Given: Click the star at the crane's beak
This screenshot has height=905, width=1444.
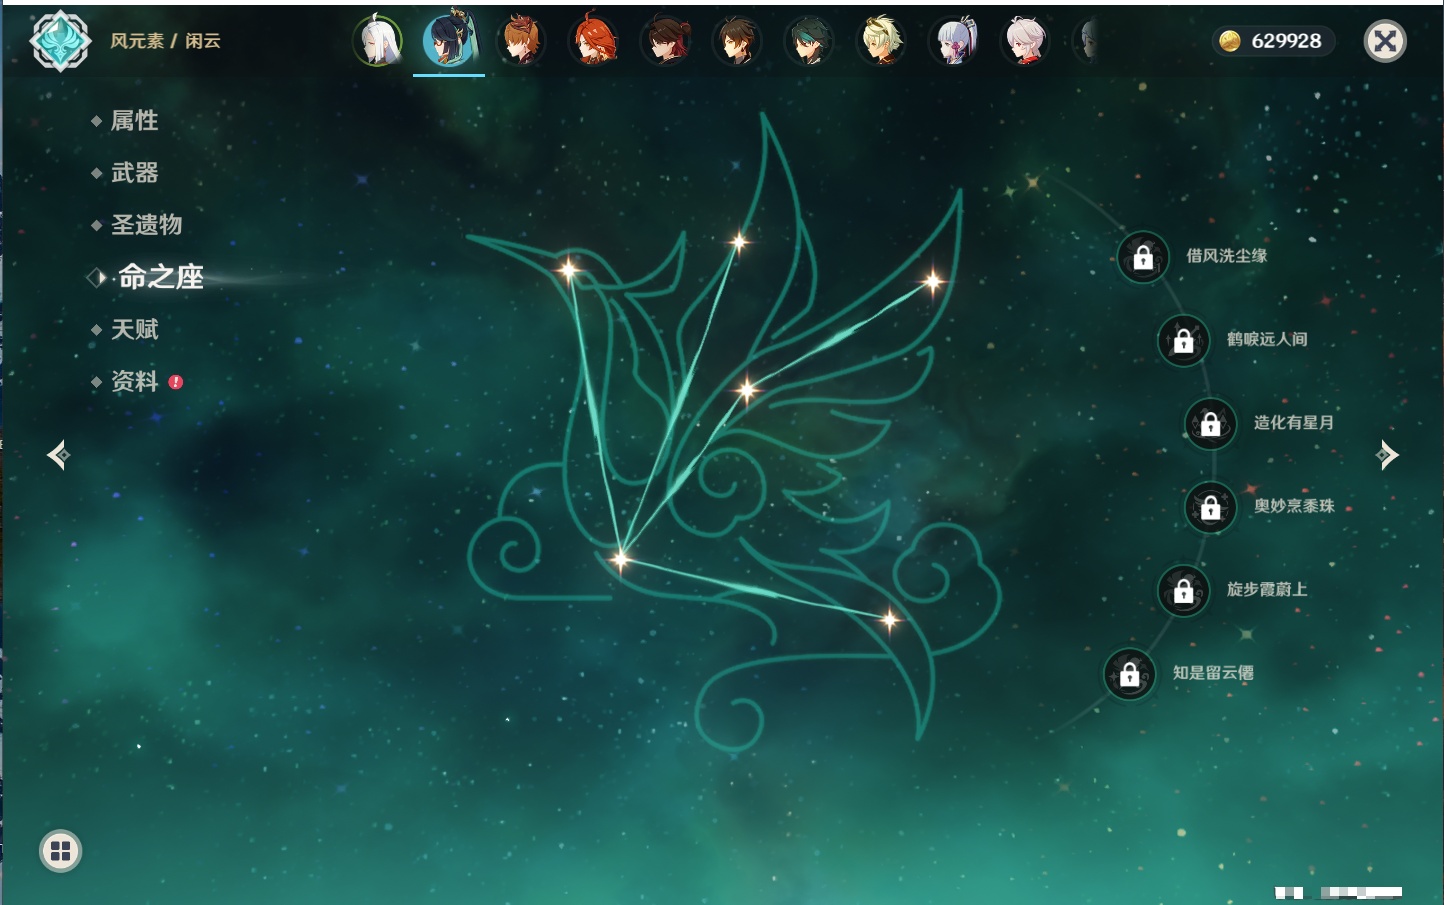Looking at the screenshot, I should pyautogui.click(x=568, y=269).
